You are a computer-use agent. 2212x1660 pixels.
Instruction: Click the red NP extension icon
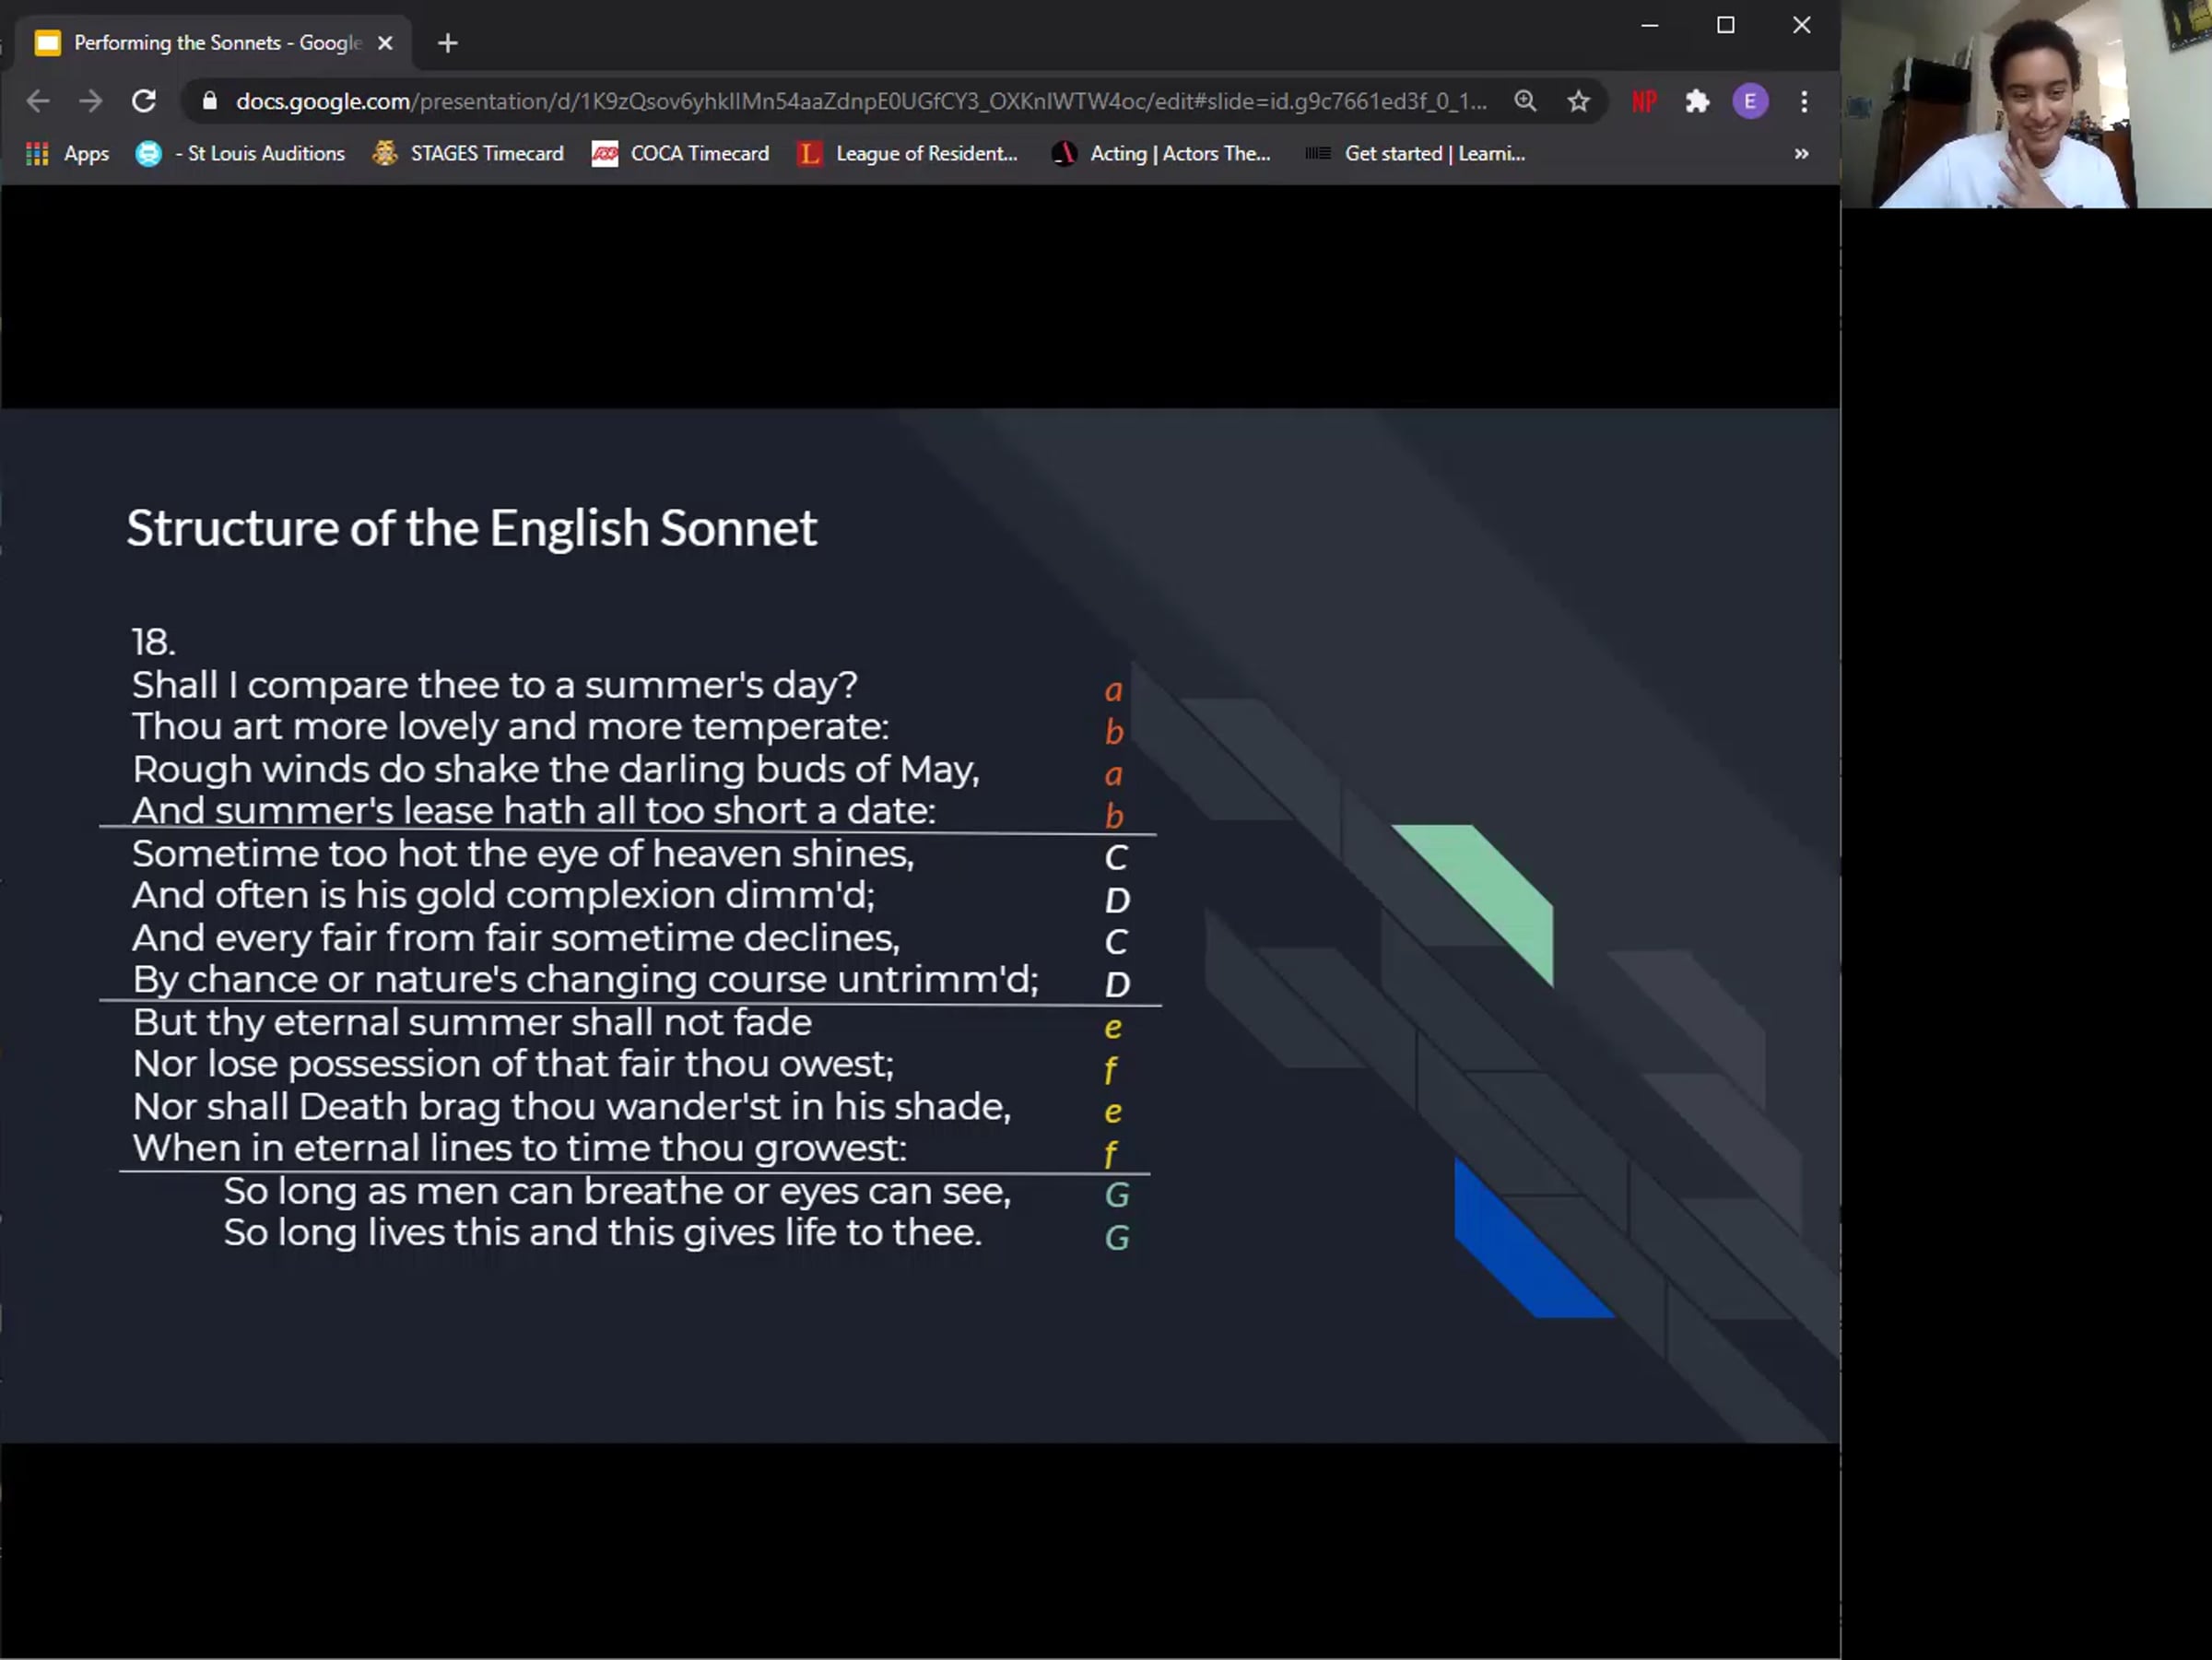coord(1644,101)
